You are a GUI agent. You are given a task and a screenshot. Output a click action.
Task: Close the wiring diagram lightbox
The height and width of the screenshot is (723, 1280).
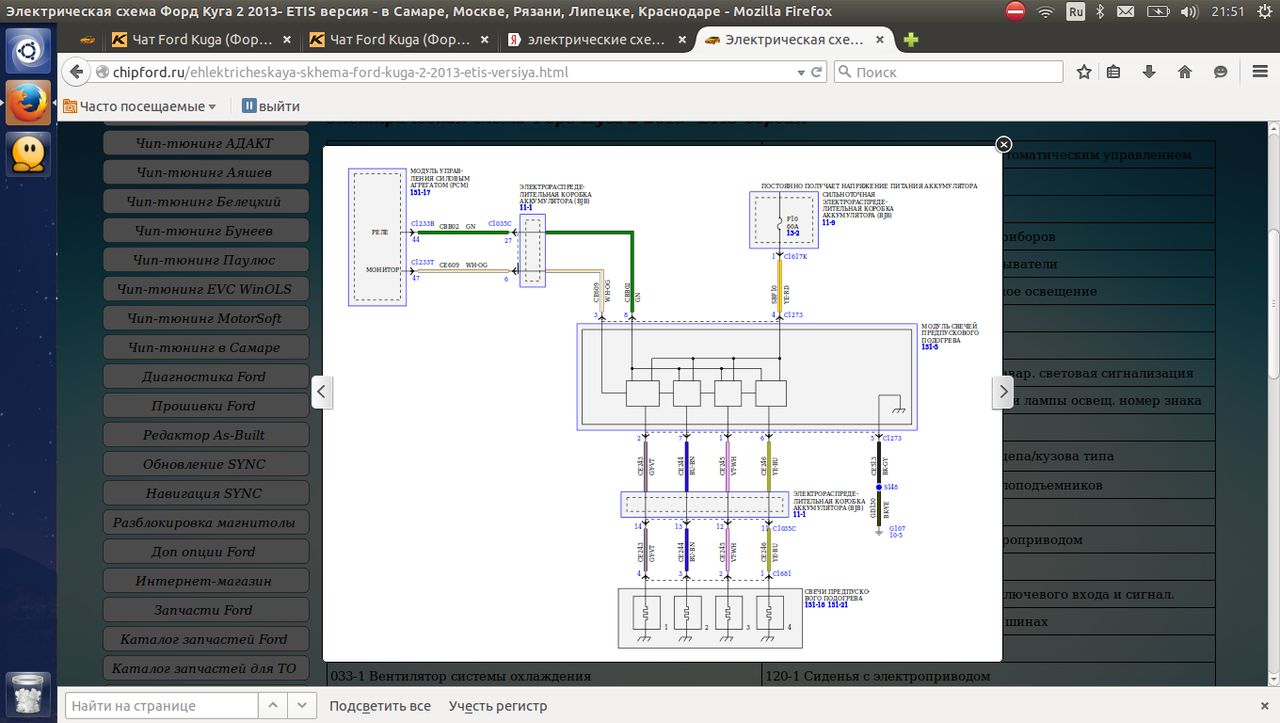1004,144
